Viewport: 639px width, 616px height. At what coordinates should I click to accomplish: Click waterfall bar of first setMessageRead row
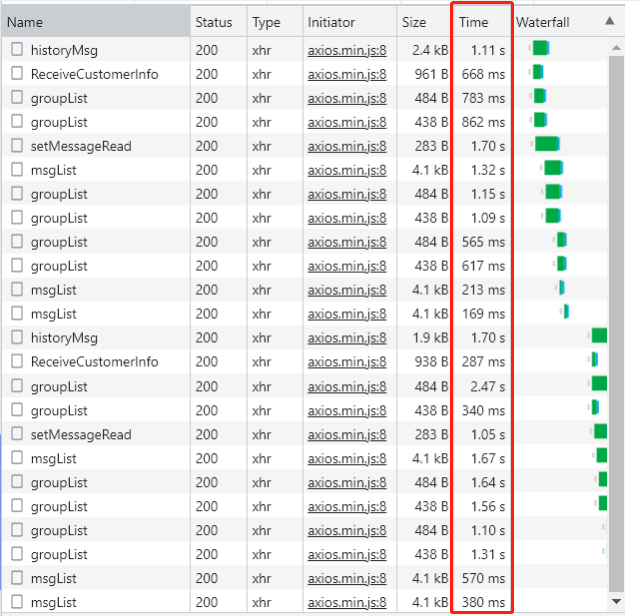click(547, 144)
